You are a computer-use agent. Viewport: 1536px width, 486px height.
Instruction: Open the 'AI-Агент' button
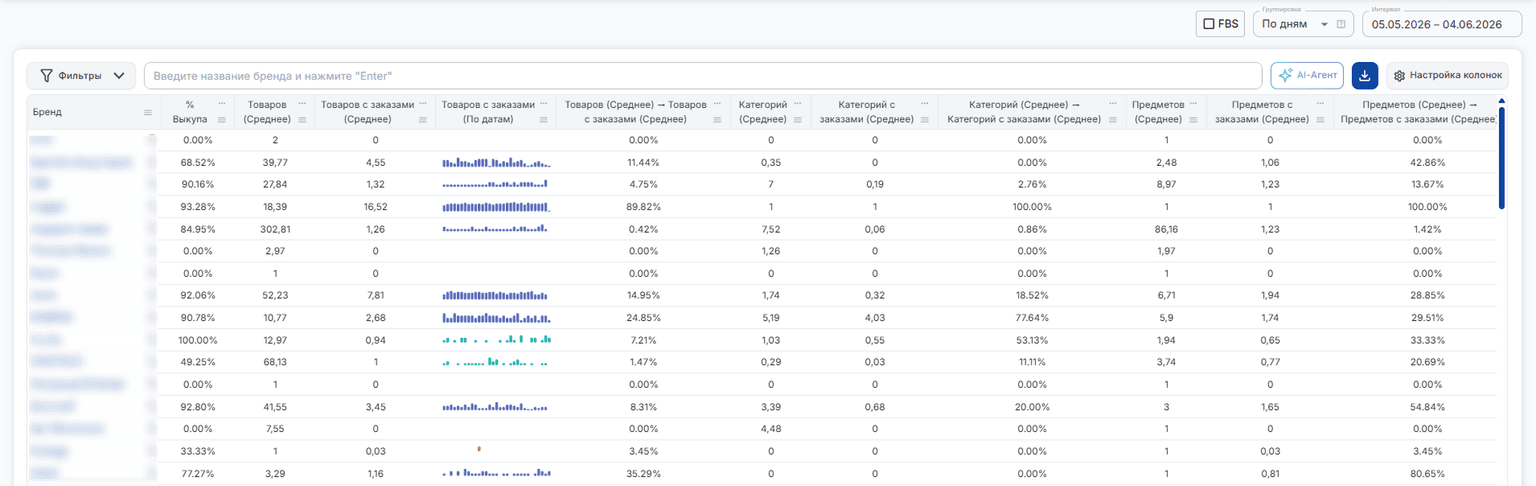[1307, 75]
